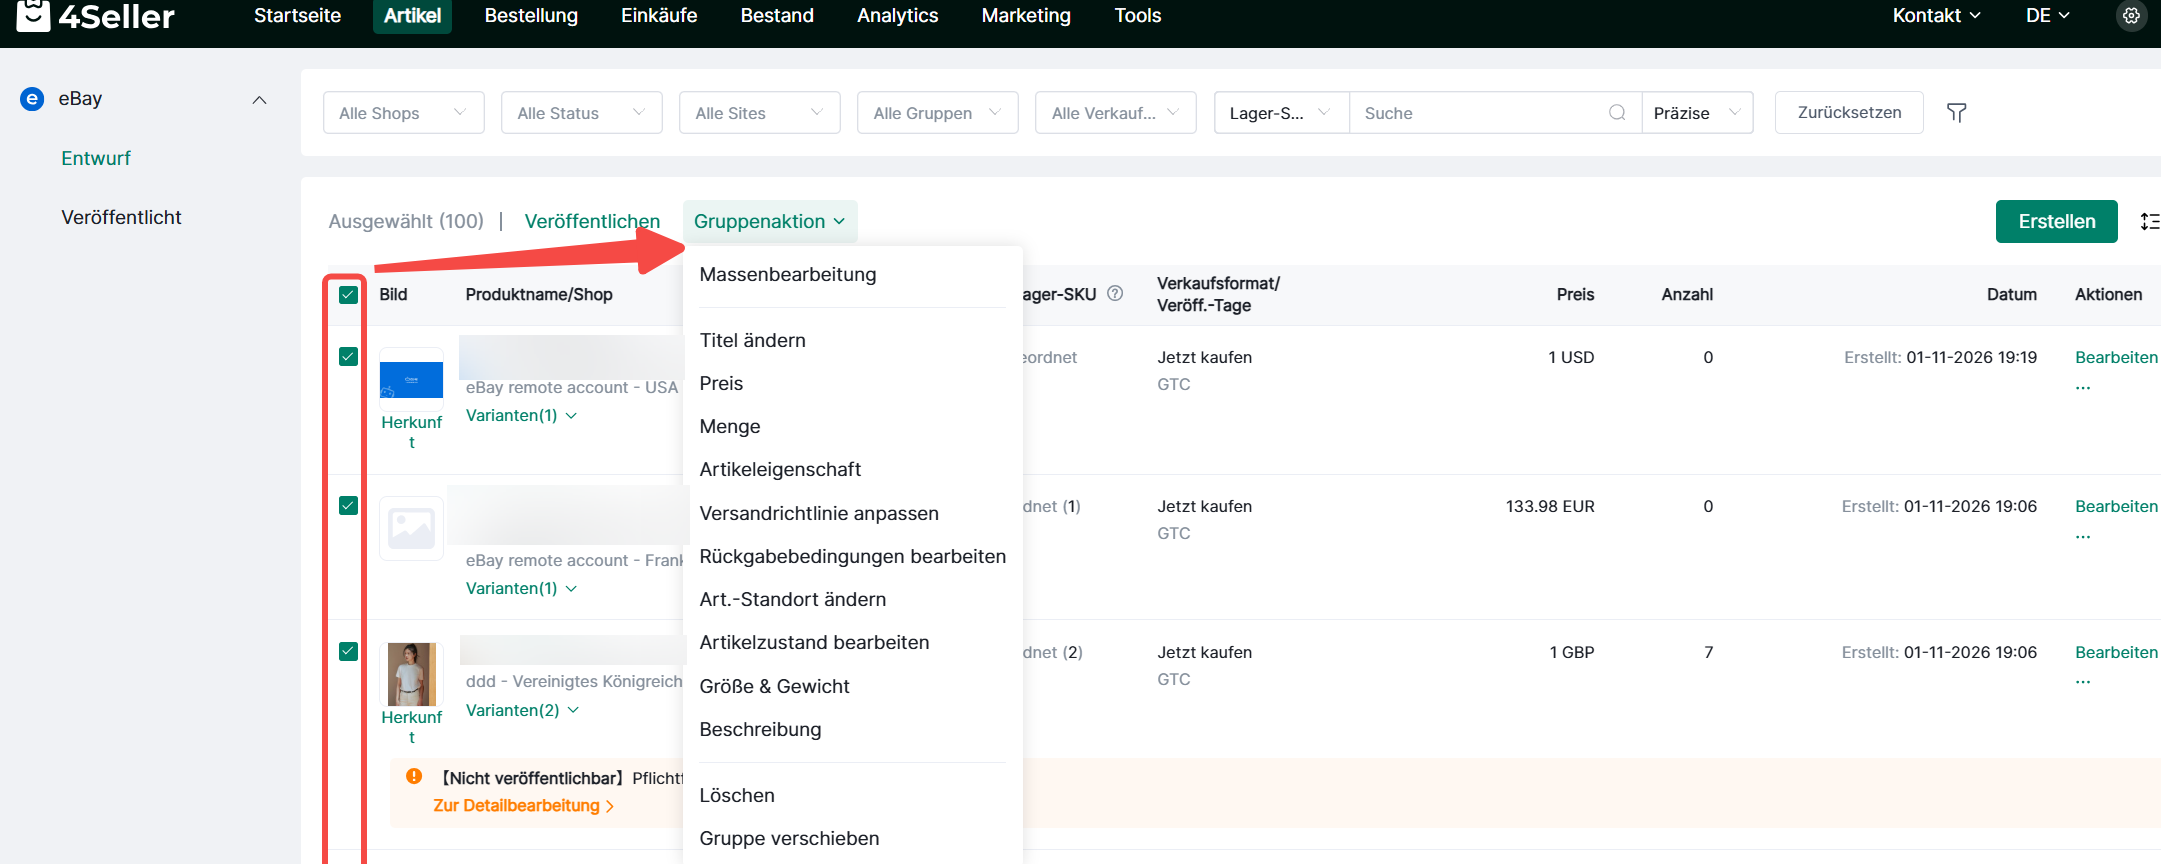Screen dimensions: 2161x864
Task: Click the placeholder image icon of second product
Action: [411, 528]
